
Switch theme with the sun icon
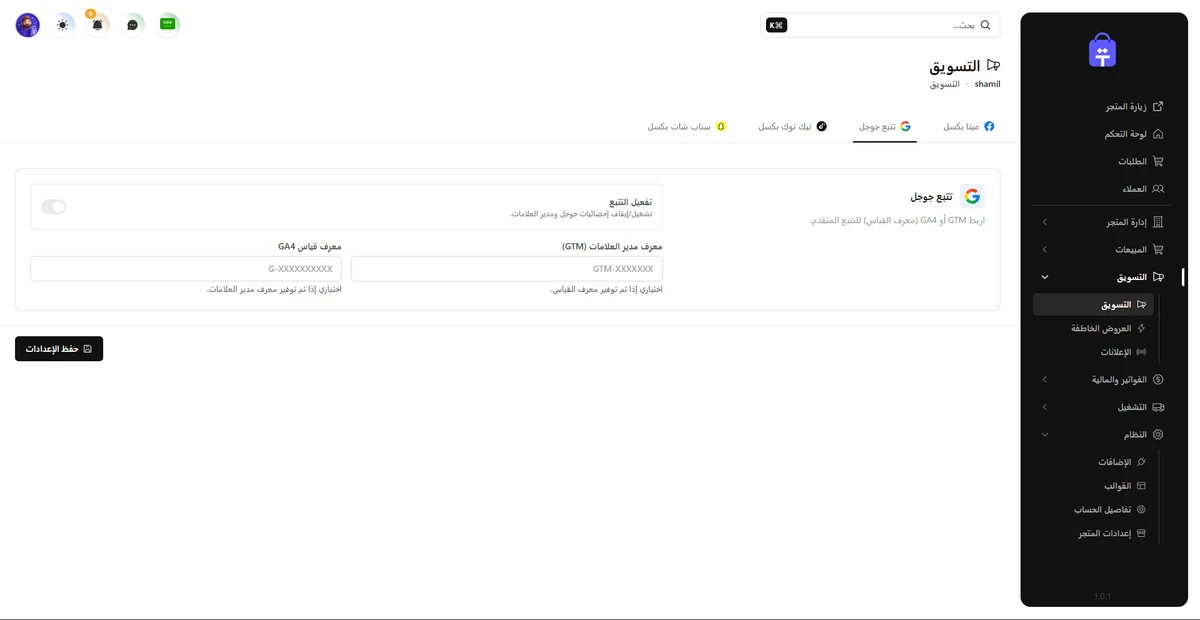click(x=63, y=25)
